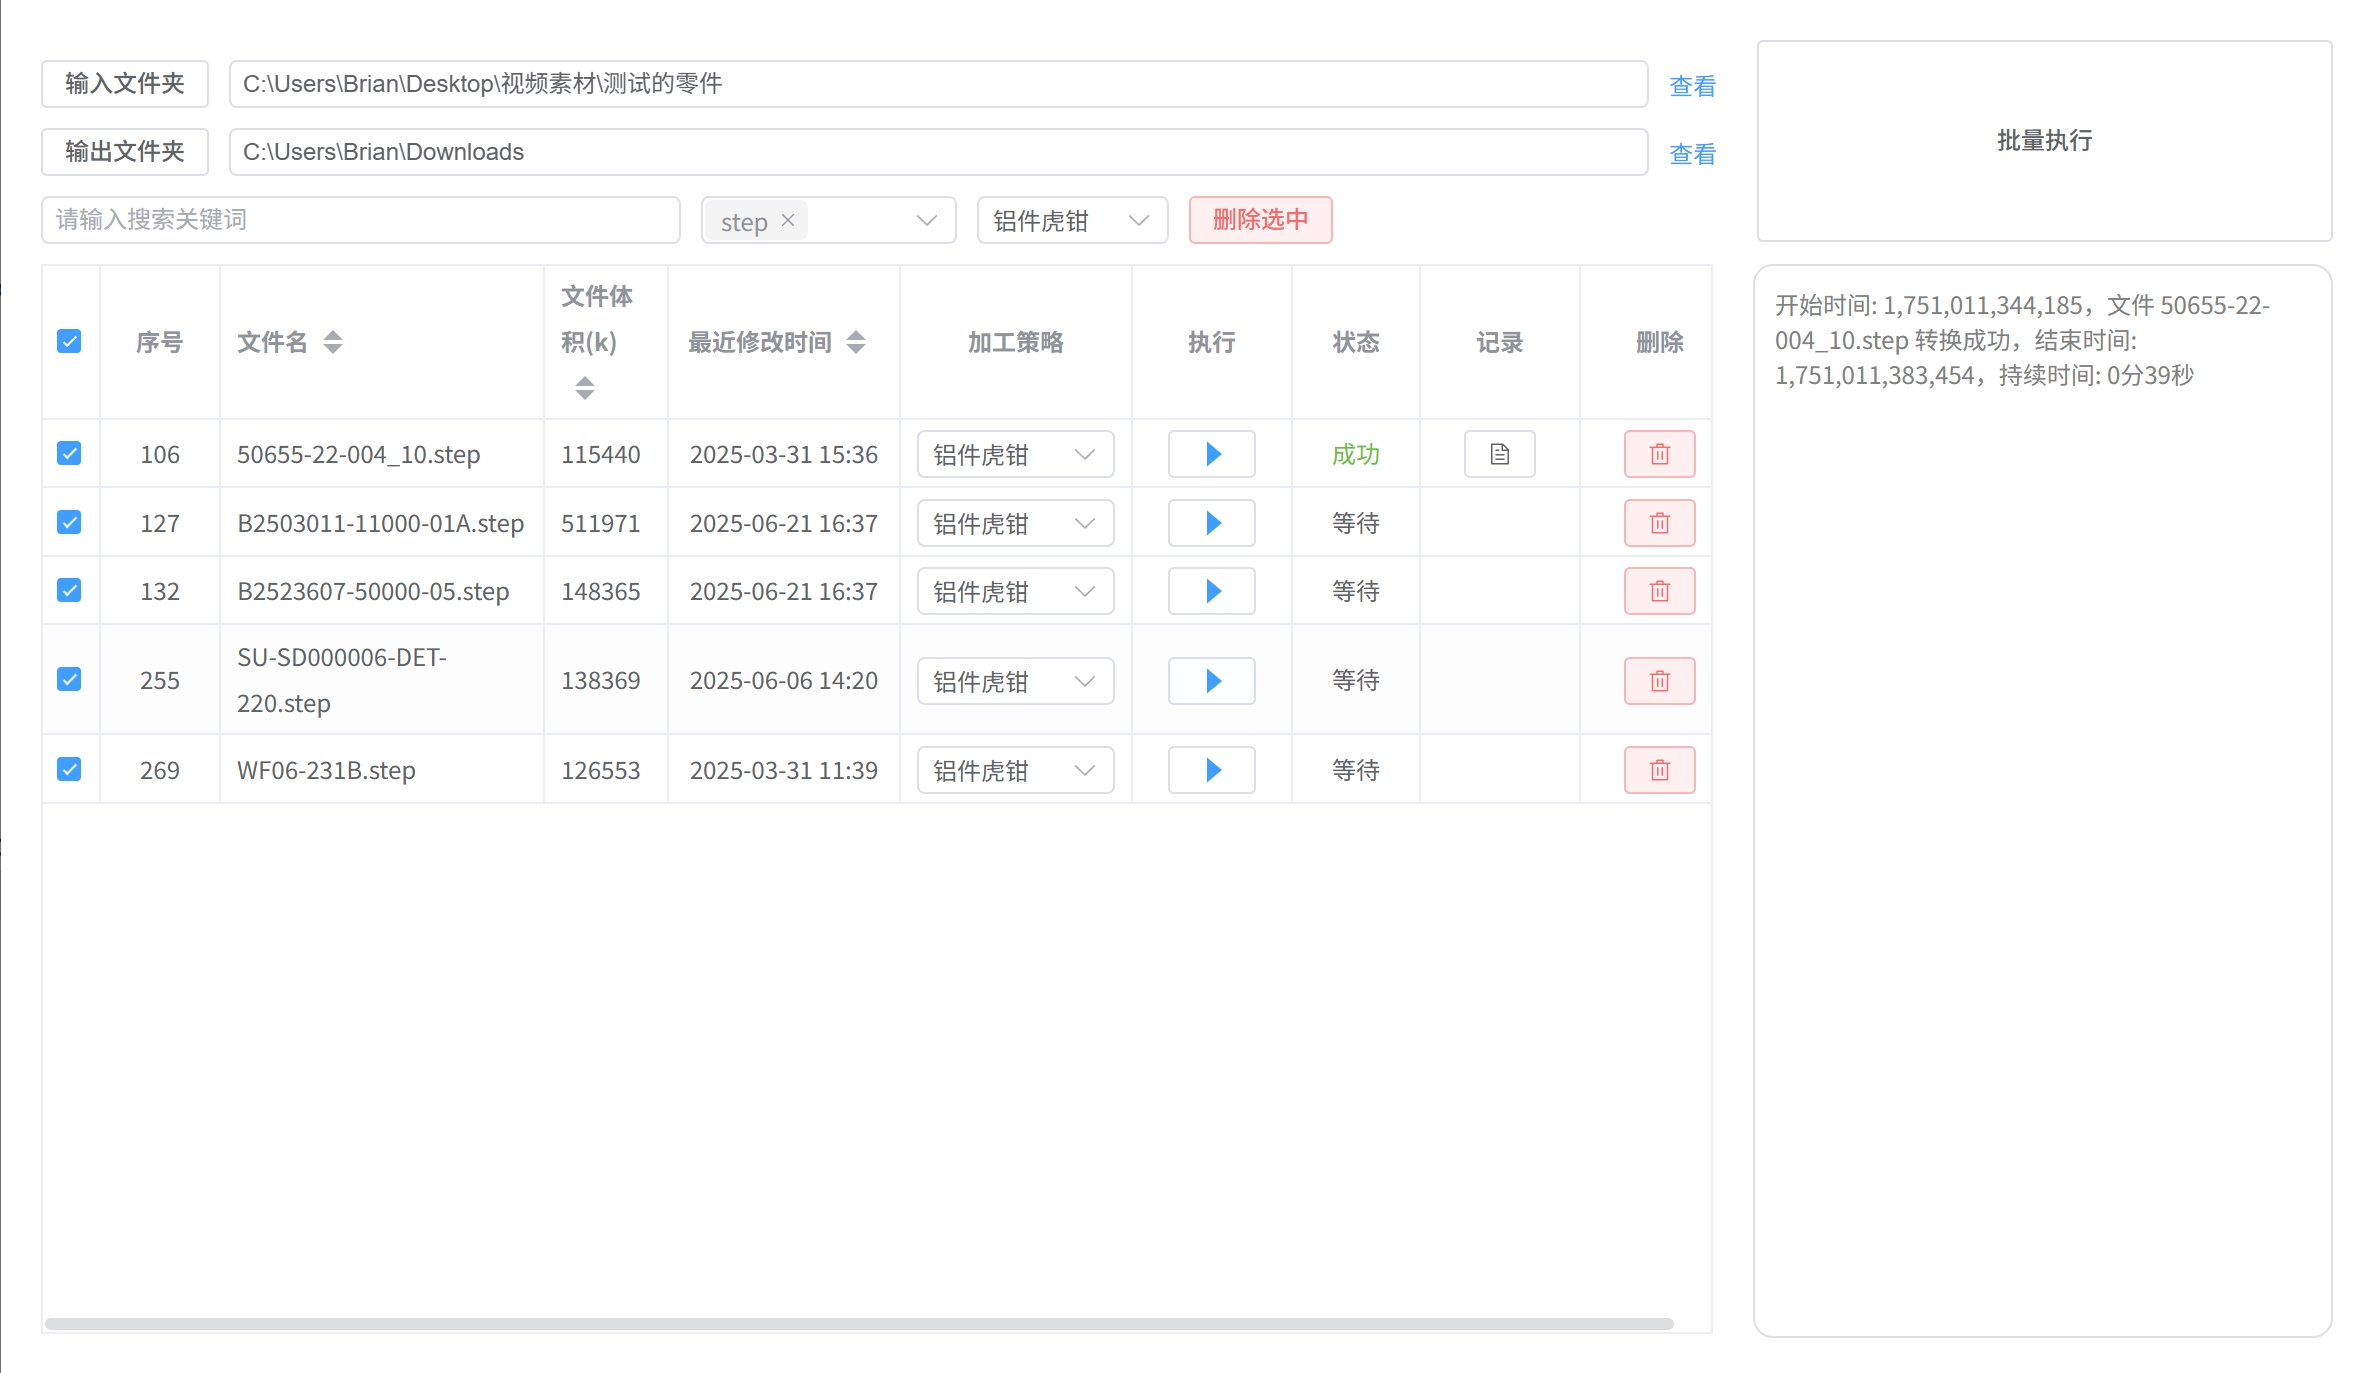Viewport: 2371px width, 1373px height.
Task: Click the 输出文件夹 button
Action: coord(125,152)
